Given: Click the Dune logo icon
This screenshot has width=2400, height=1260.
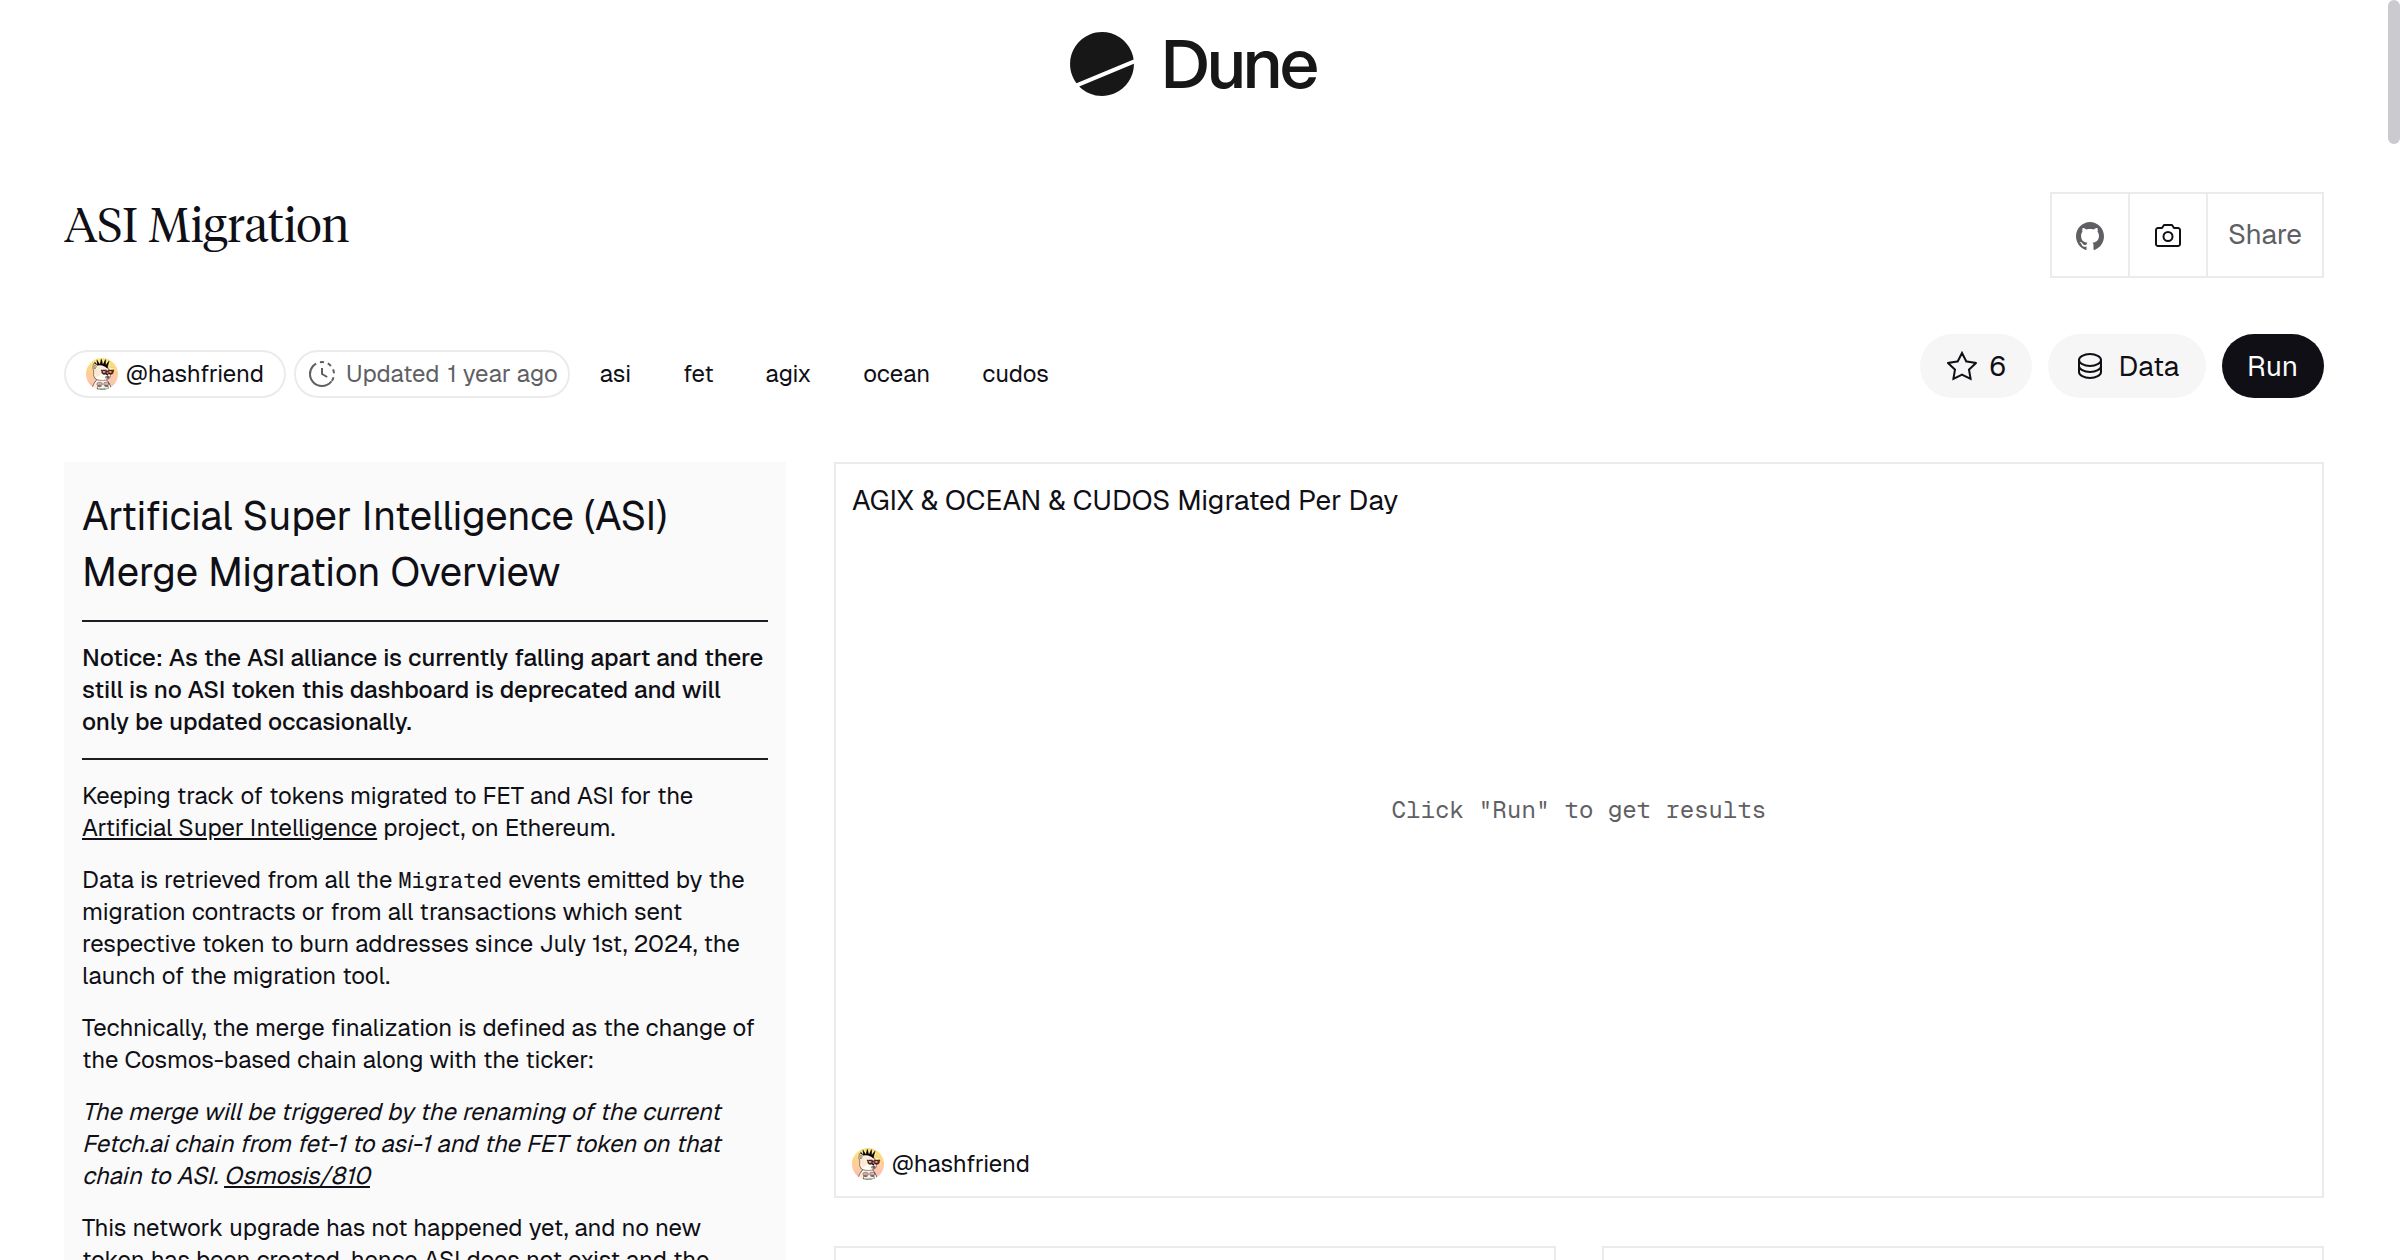Looking at the screenshot, I should coord(1101,64).
